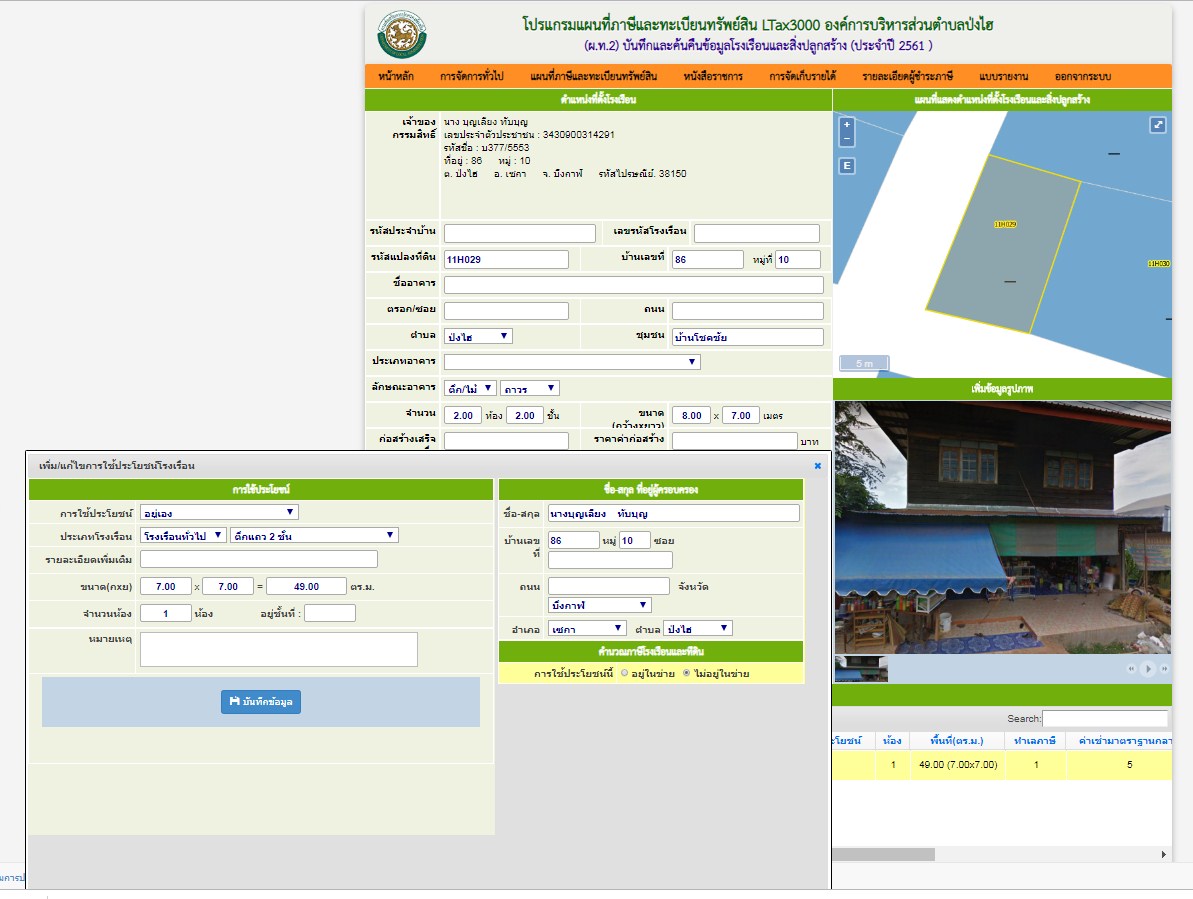
Task: Open the การใช้ประโยชน์ dropdown showing อยู่เอง
Action: tap(219, 513)
